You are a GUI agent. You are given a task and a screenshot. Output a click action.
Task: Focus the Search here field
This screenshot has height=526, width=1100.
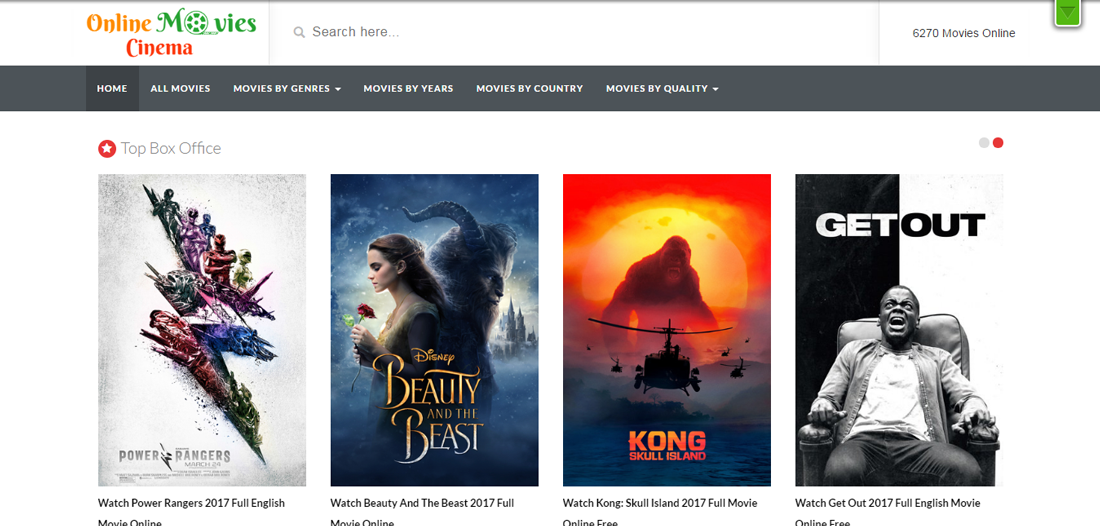point(574,32)
